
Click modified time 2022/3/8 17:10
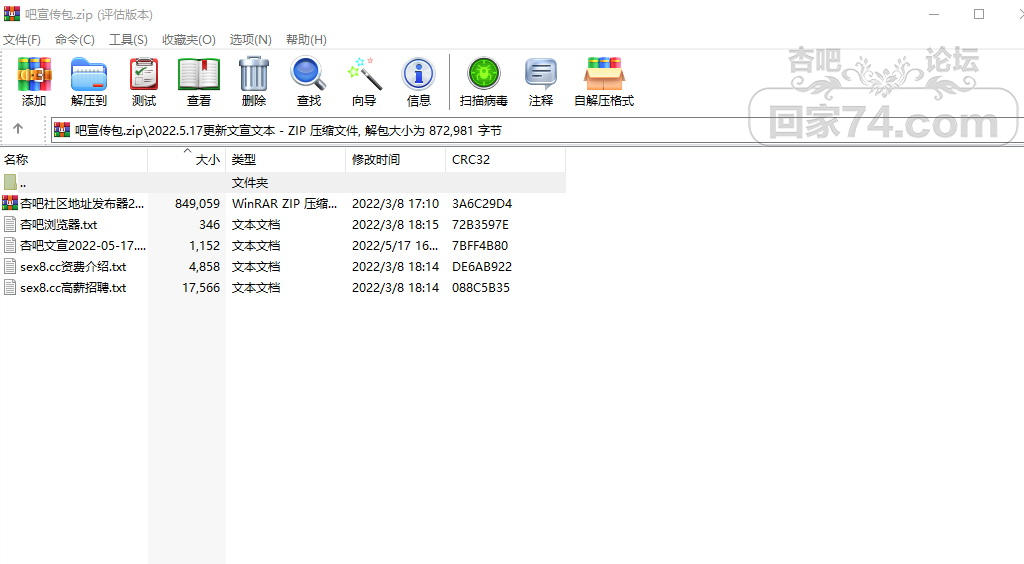click(395, 204)
